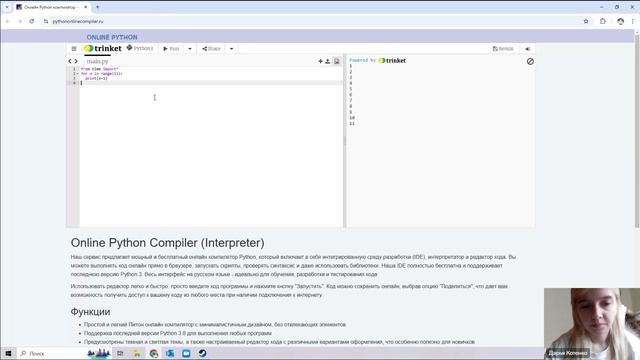
Task: Click the Python3 mode indicator
Action: 140,48
